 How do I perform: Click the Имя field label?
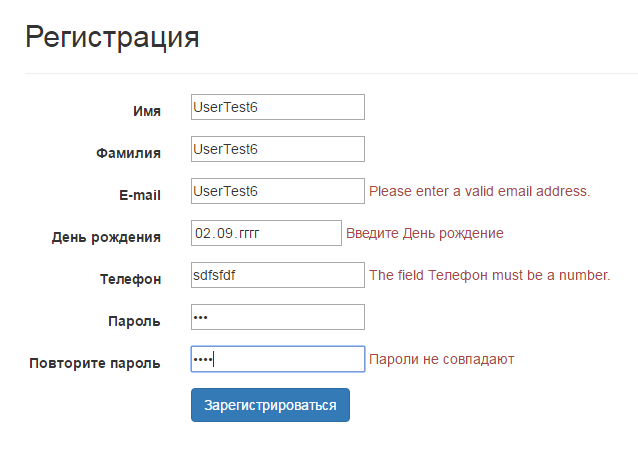[x=147, y=111]
